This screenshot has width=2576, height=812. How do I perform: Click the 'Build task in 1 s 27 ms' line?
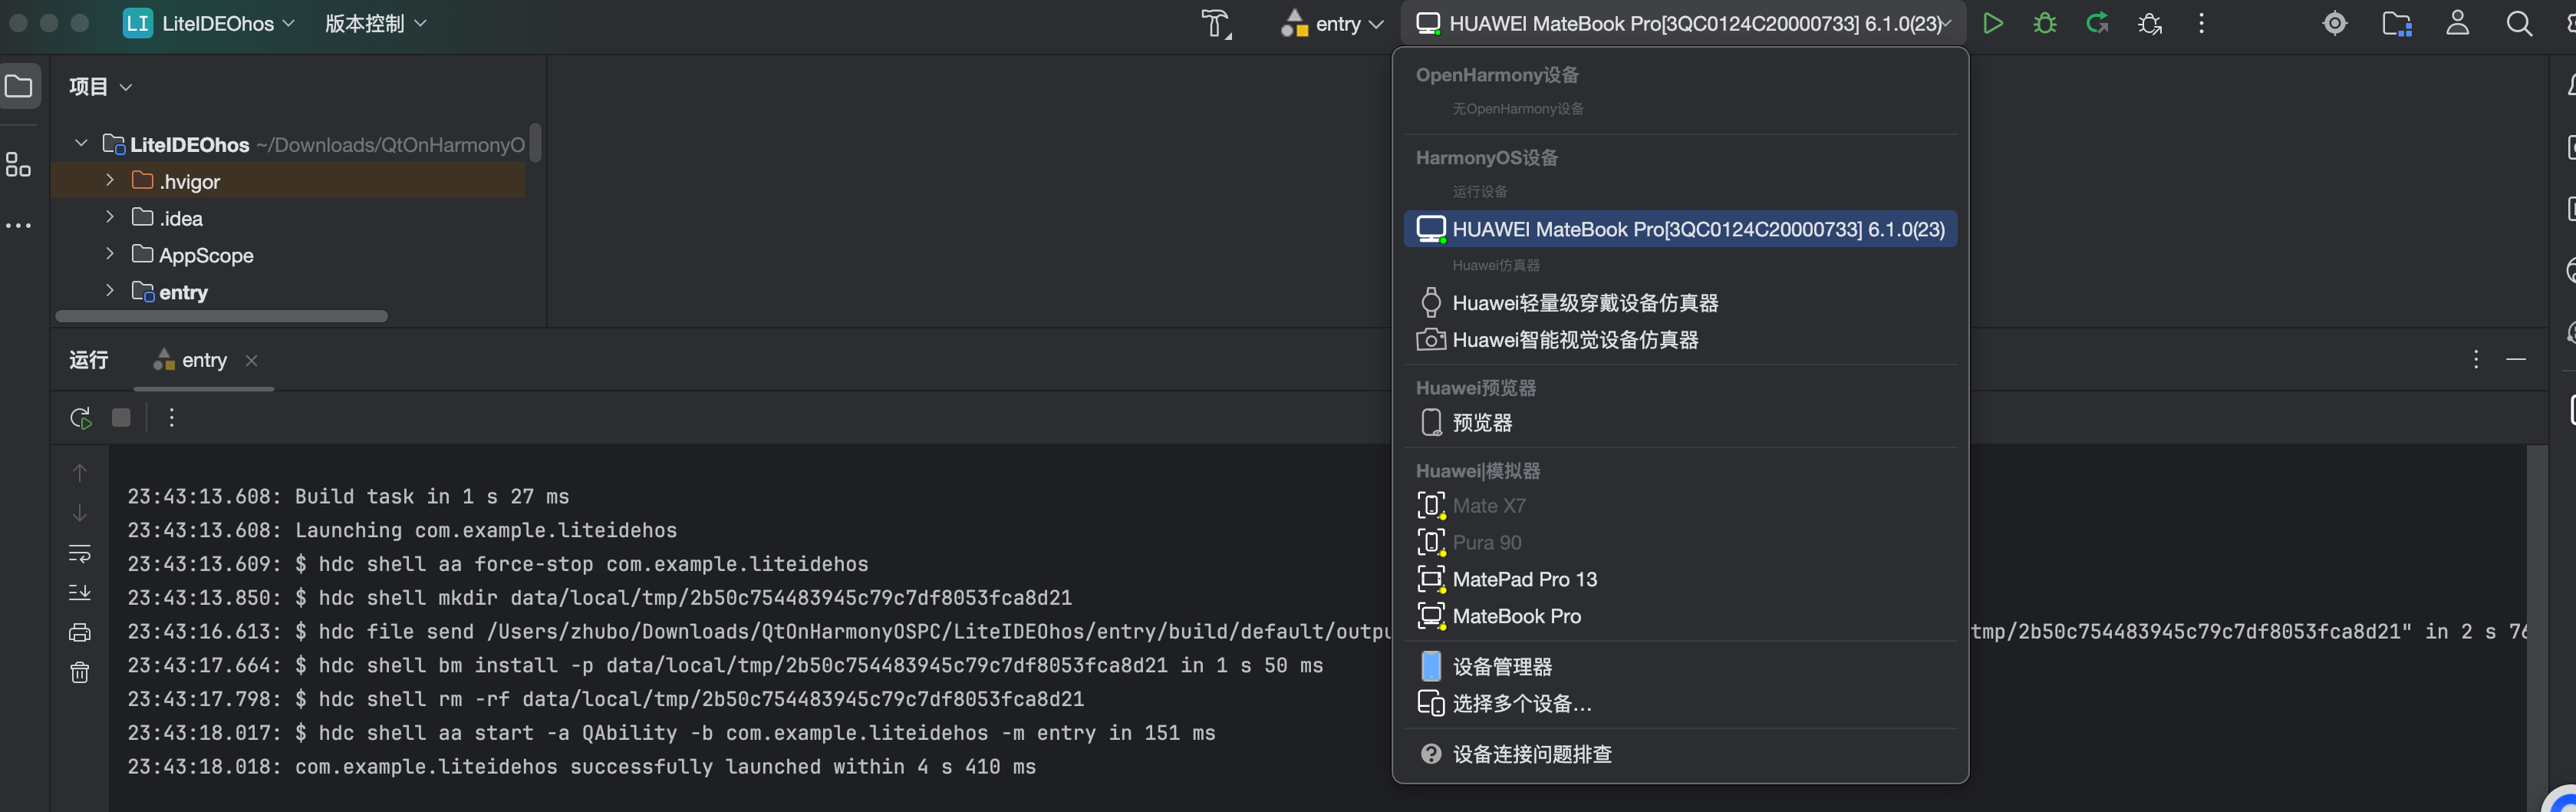click(348, 497)
